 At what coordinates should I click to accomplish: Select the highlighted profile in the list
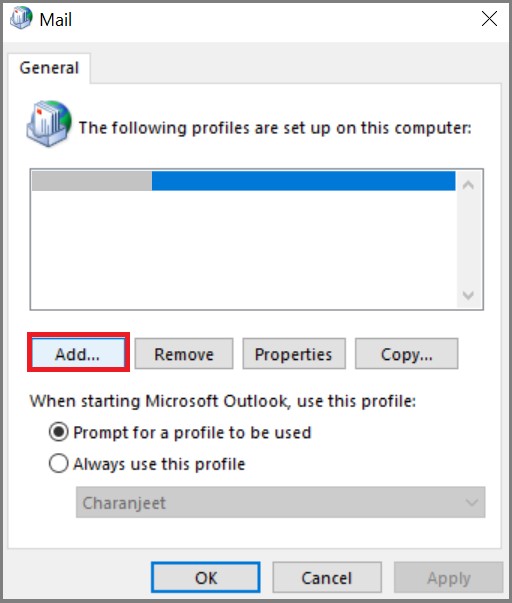[243, 181]
